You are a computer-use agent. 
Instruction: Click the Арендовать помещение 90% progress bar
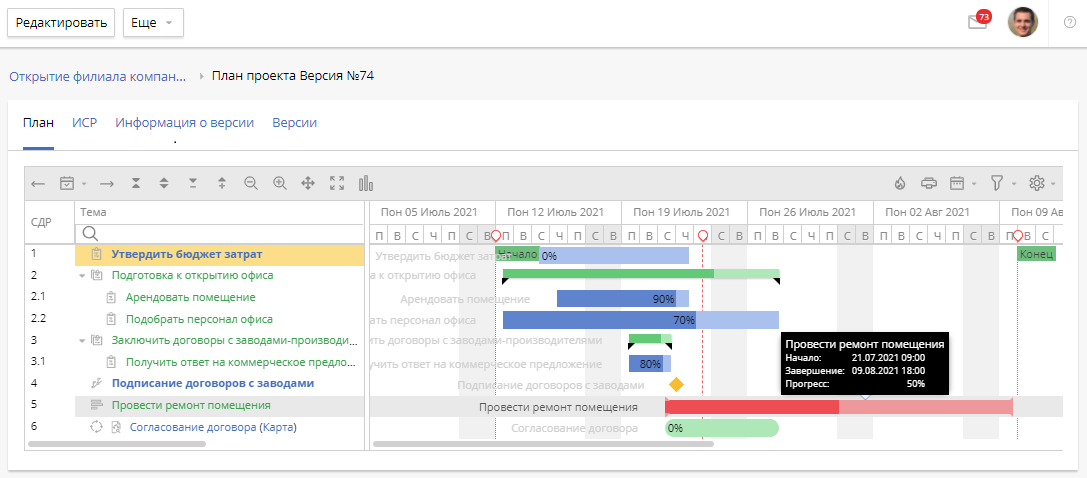(x=623, y=299)
